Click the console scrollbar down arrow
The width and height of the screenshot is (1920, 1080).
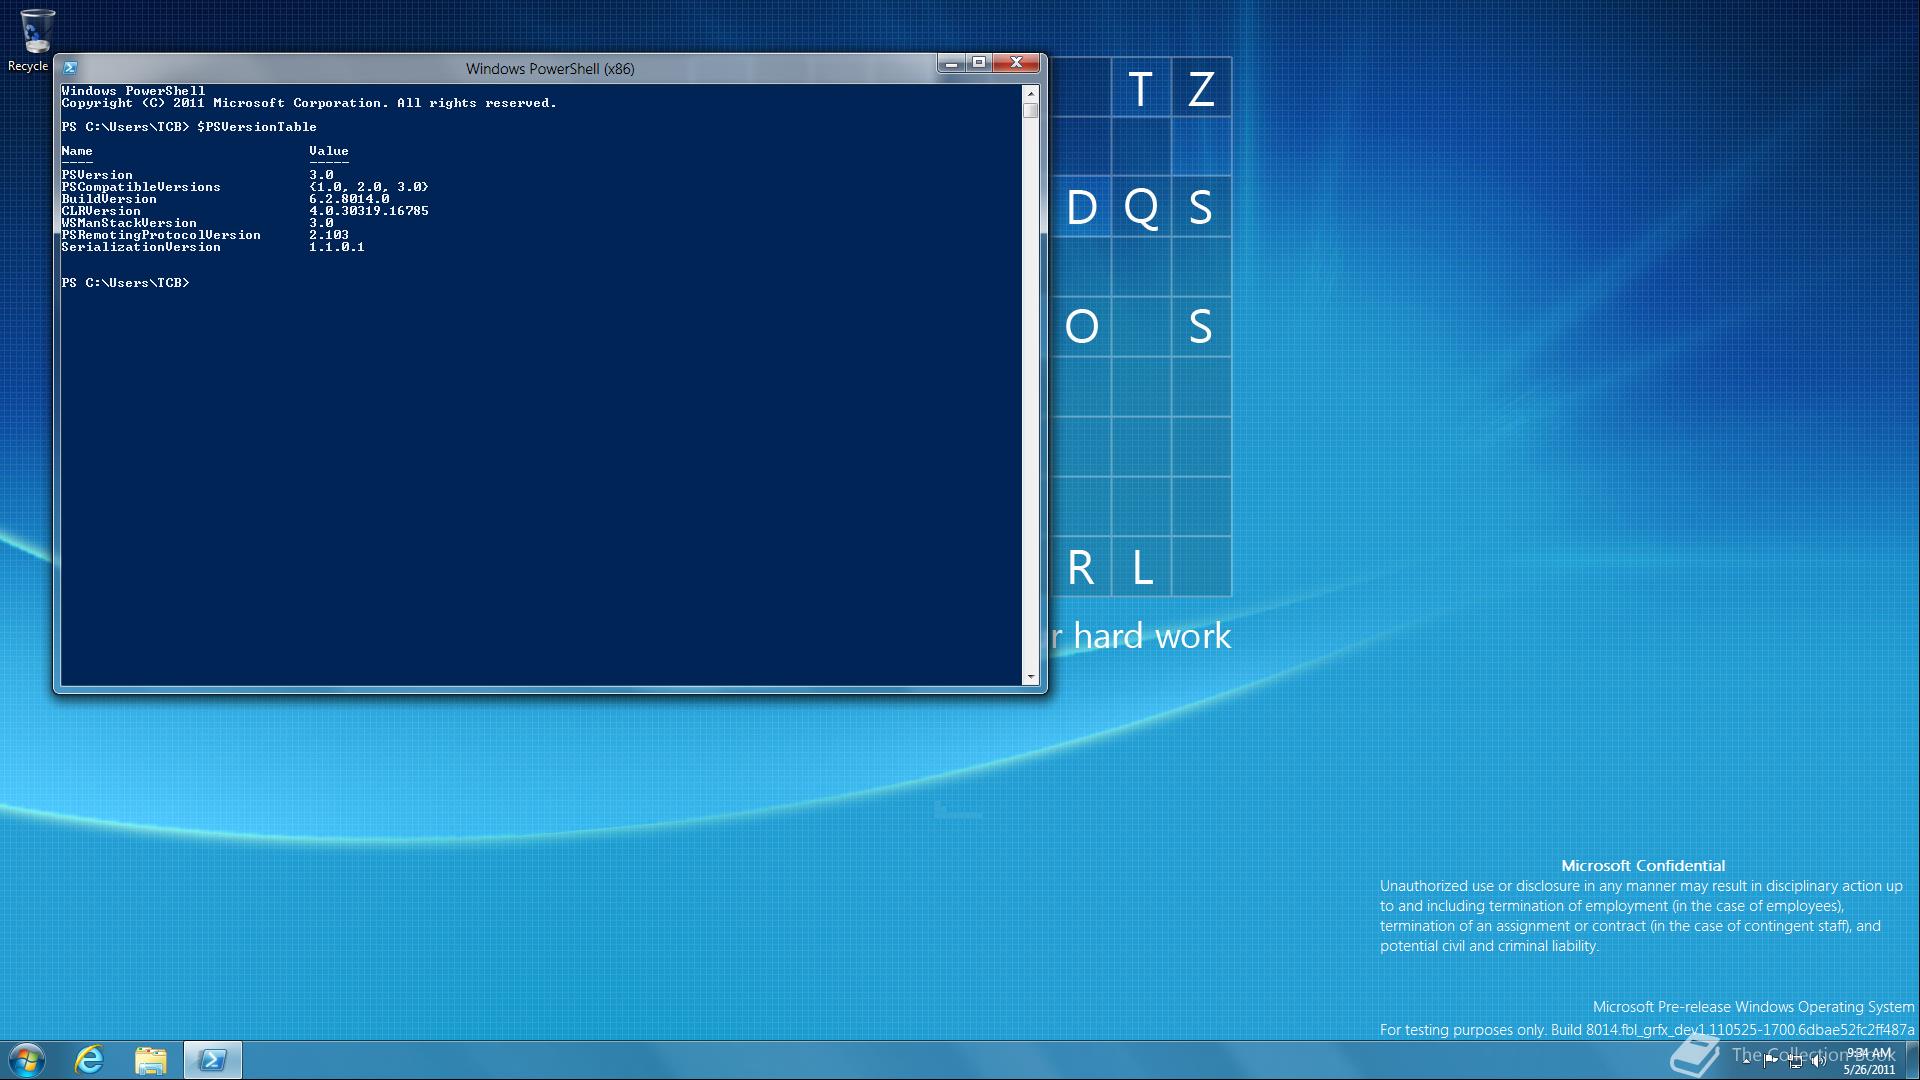(1031, 677)
